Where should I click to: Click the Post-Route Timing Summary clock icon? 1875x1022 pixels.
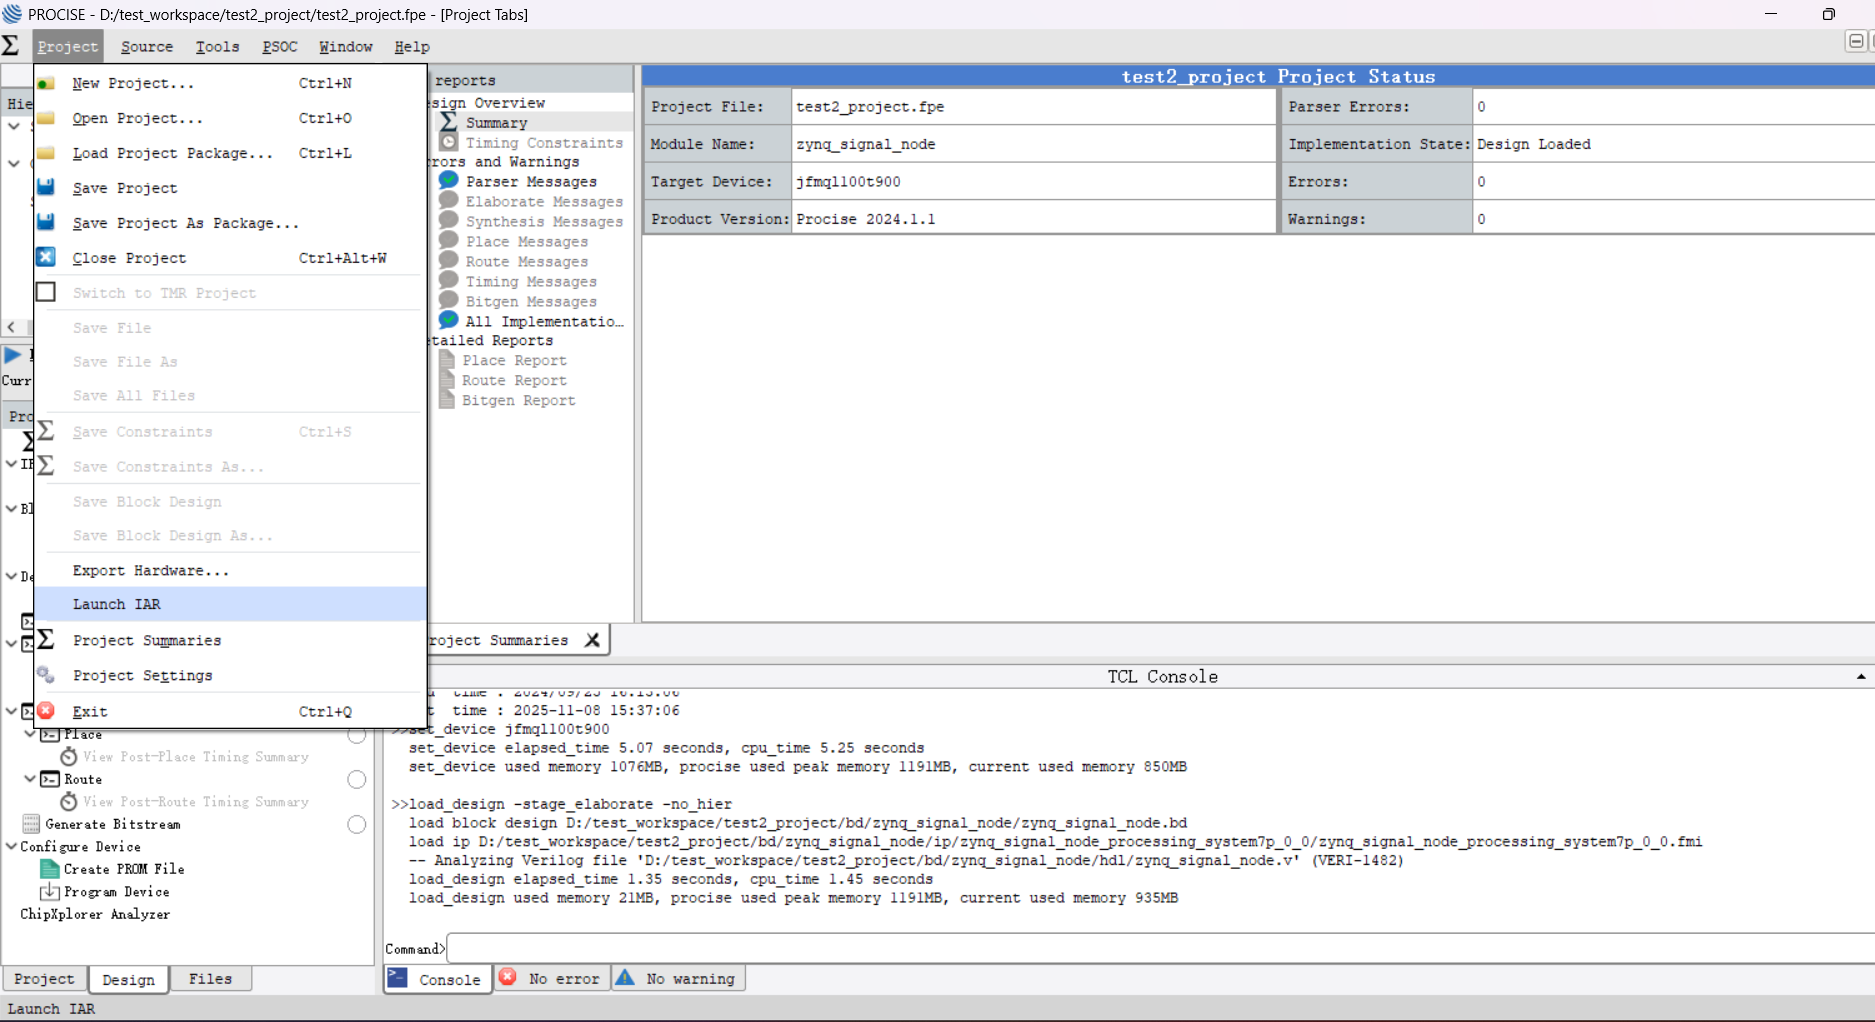pyautogui.click(x=69, y=802)
